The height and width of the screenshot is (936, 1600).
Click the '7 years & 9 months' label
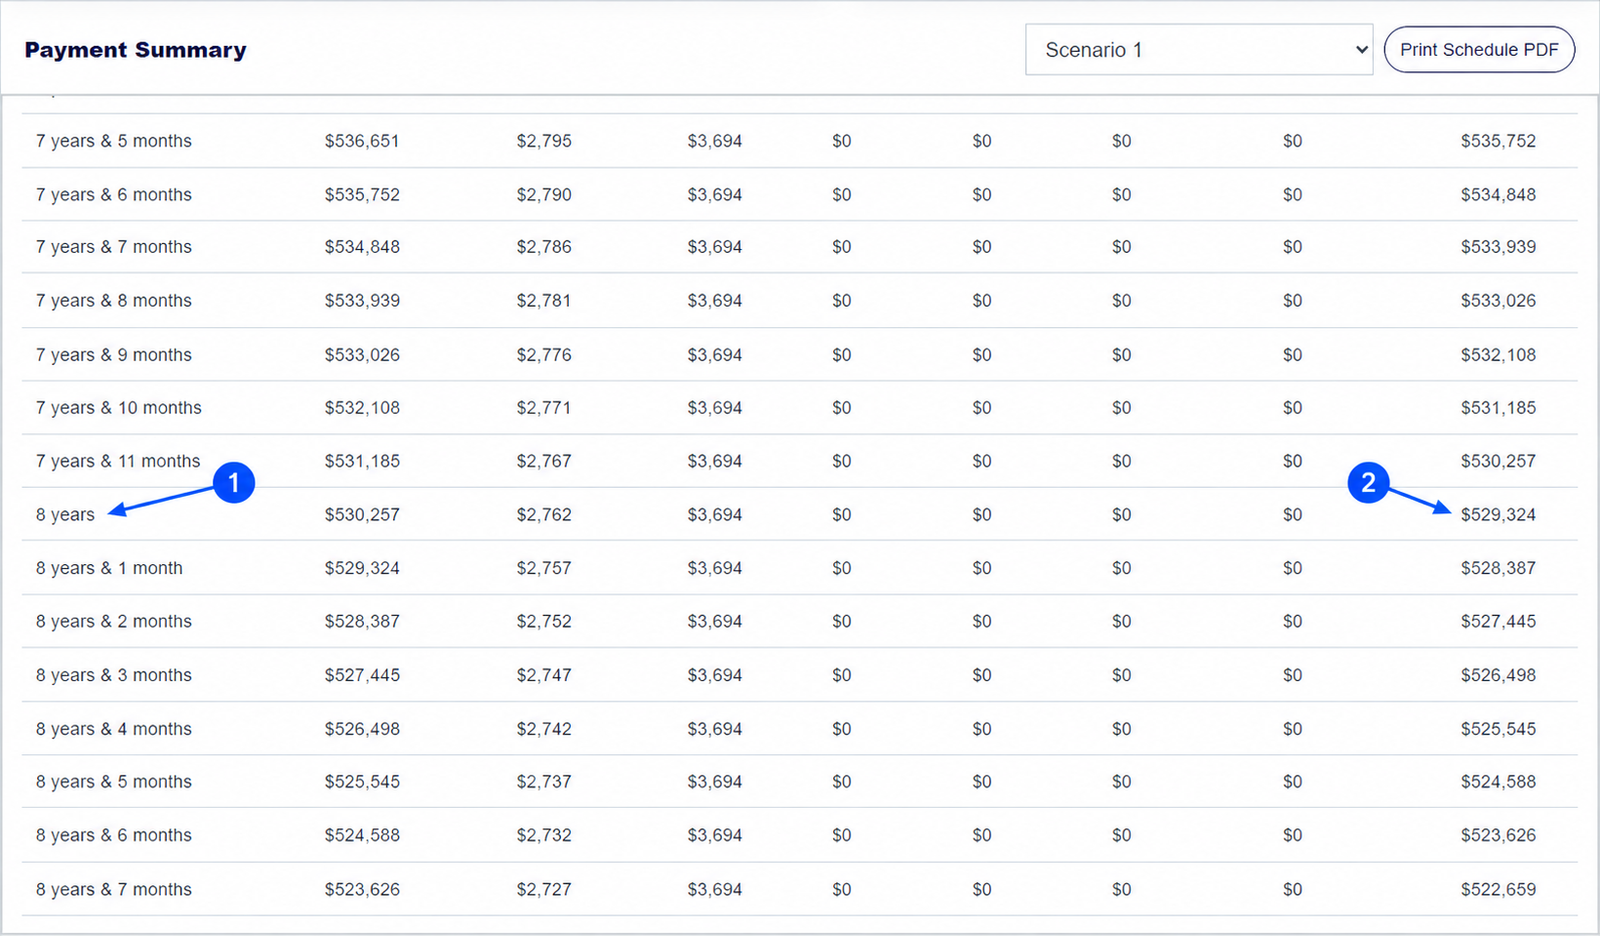point(114,355)
